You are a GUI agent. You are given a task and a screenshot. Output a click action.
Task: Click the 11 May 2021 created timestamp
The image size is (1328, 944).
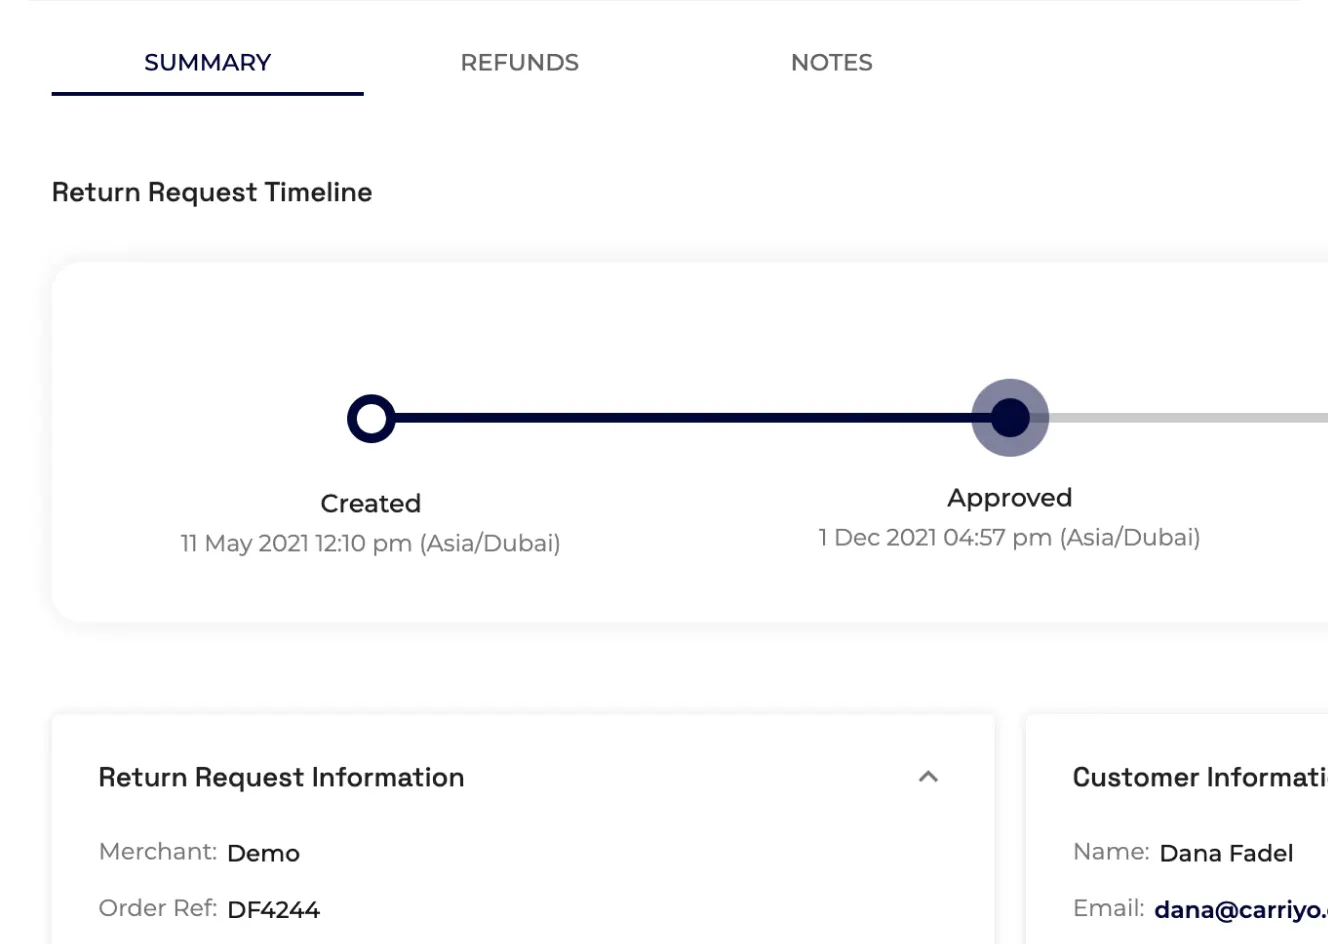coord(370,544)
